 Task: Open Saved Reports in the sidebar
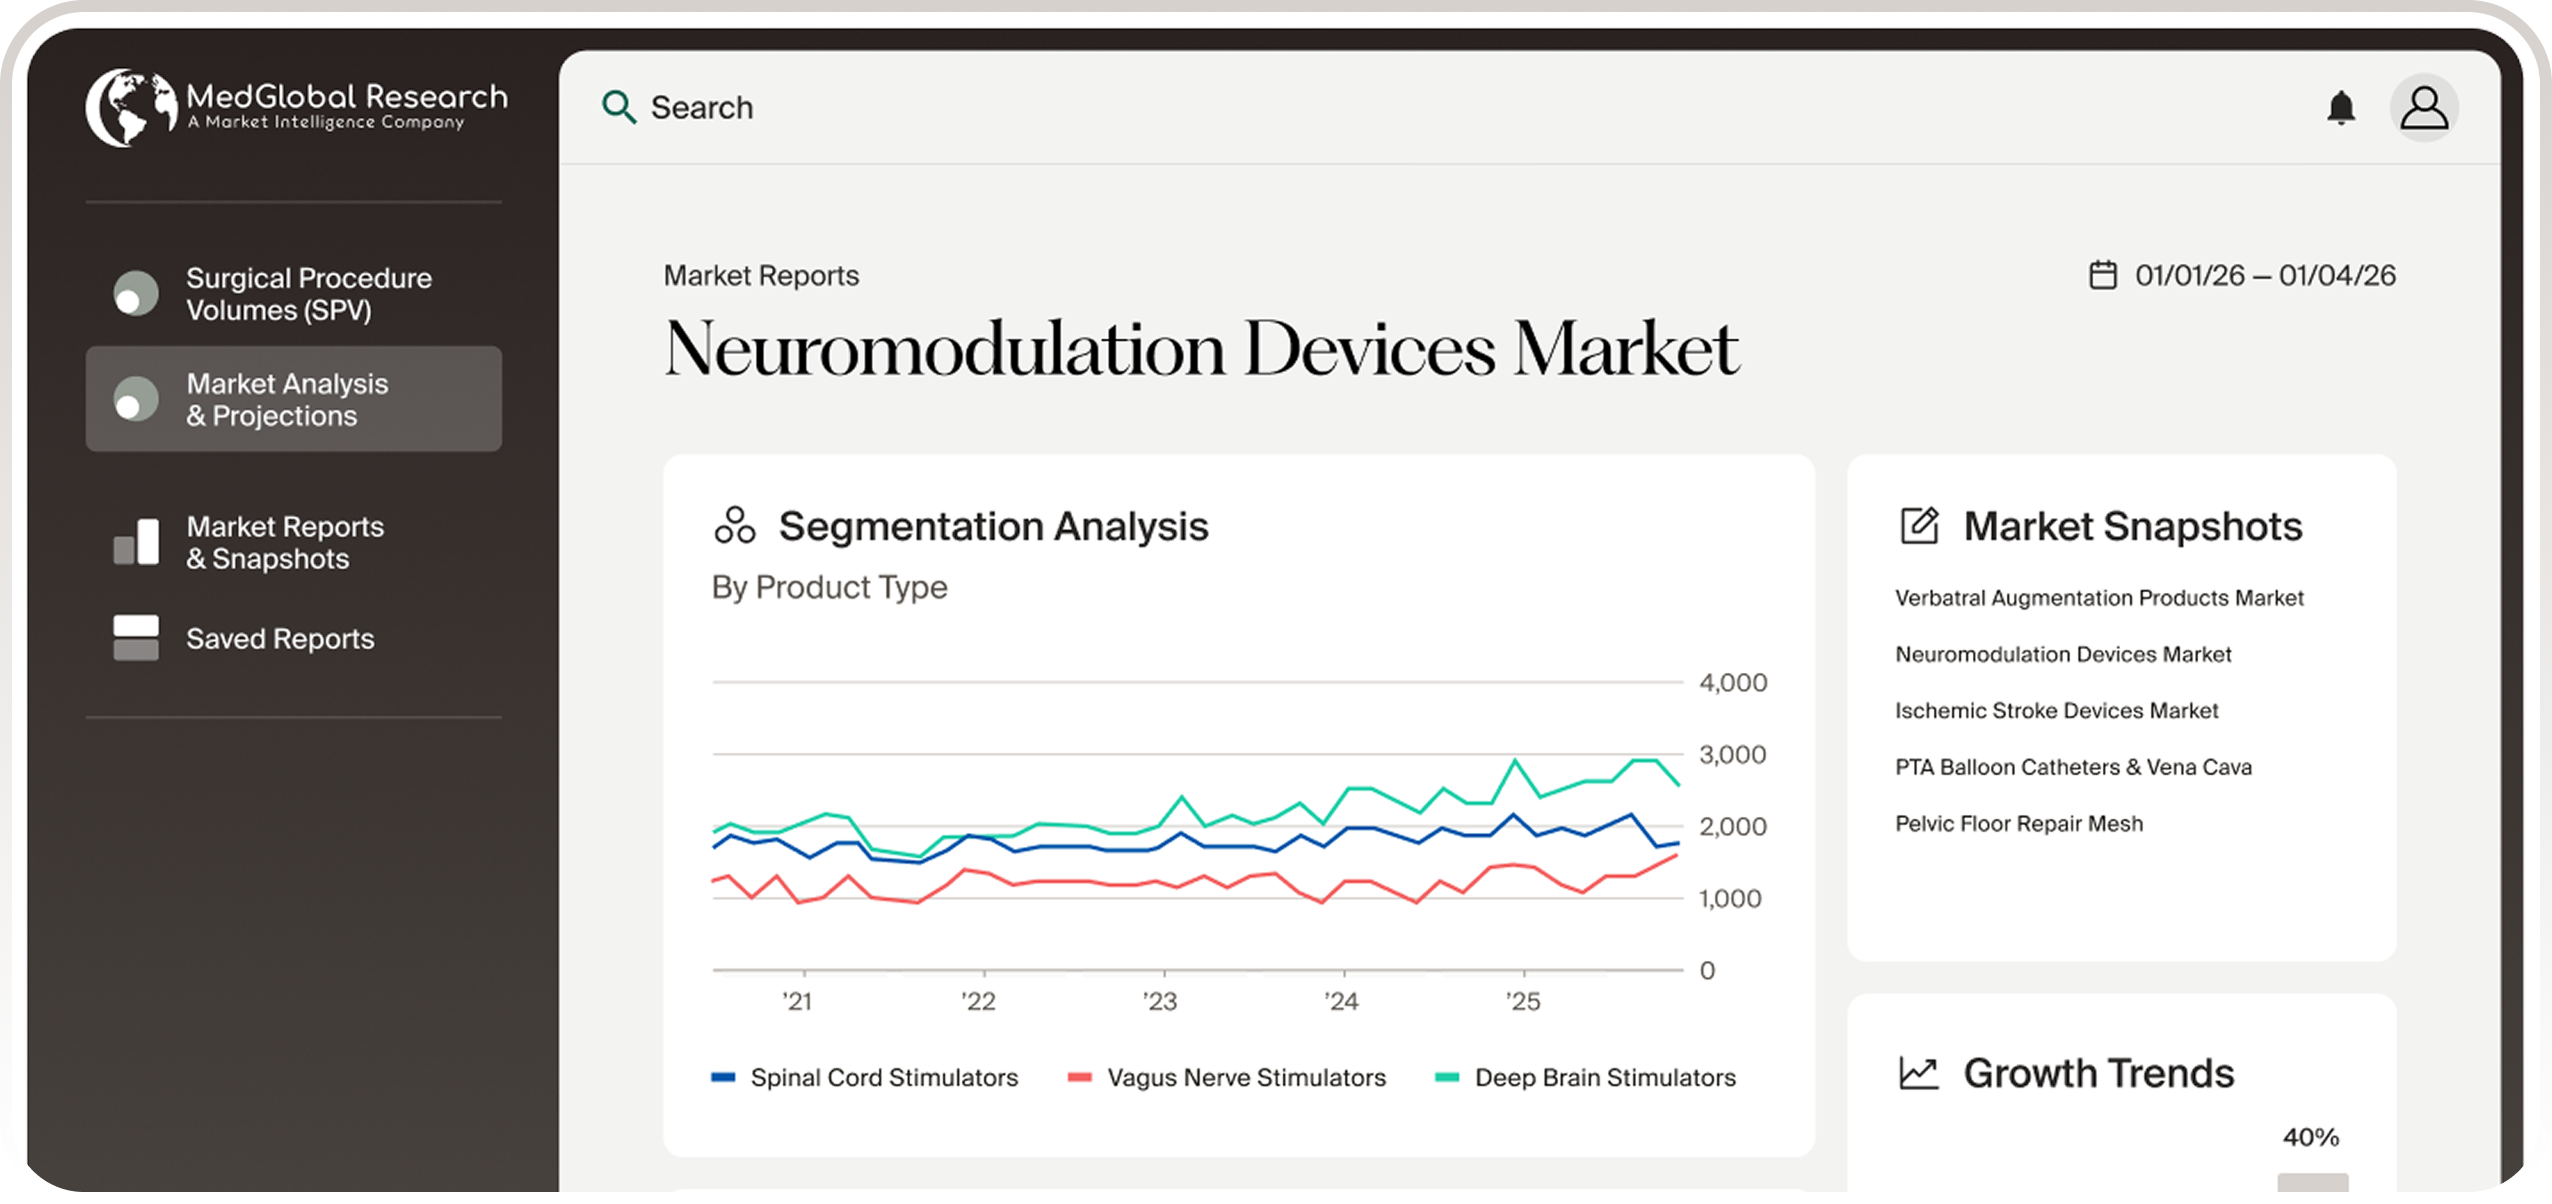tap(294, 638)
